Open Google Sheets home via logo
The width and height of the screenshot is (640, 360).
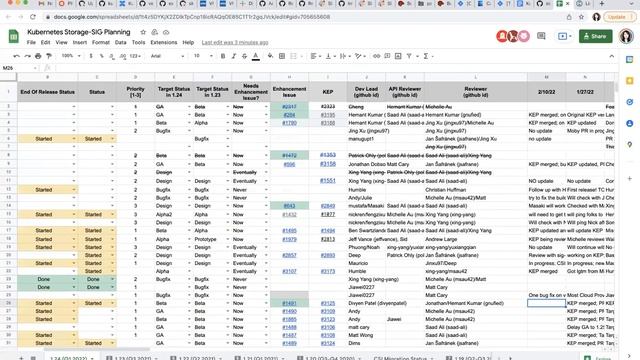13,36
